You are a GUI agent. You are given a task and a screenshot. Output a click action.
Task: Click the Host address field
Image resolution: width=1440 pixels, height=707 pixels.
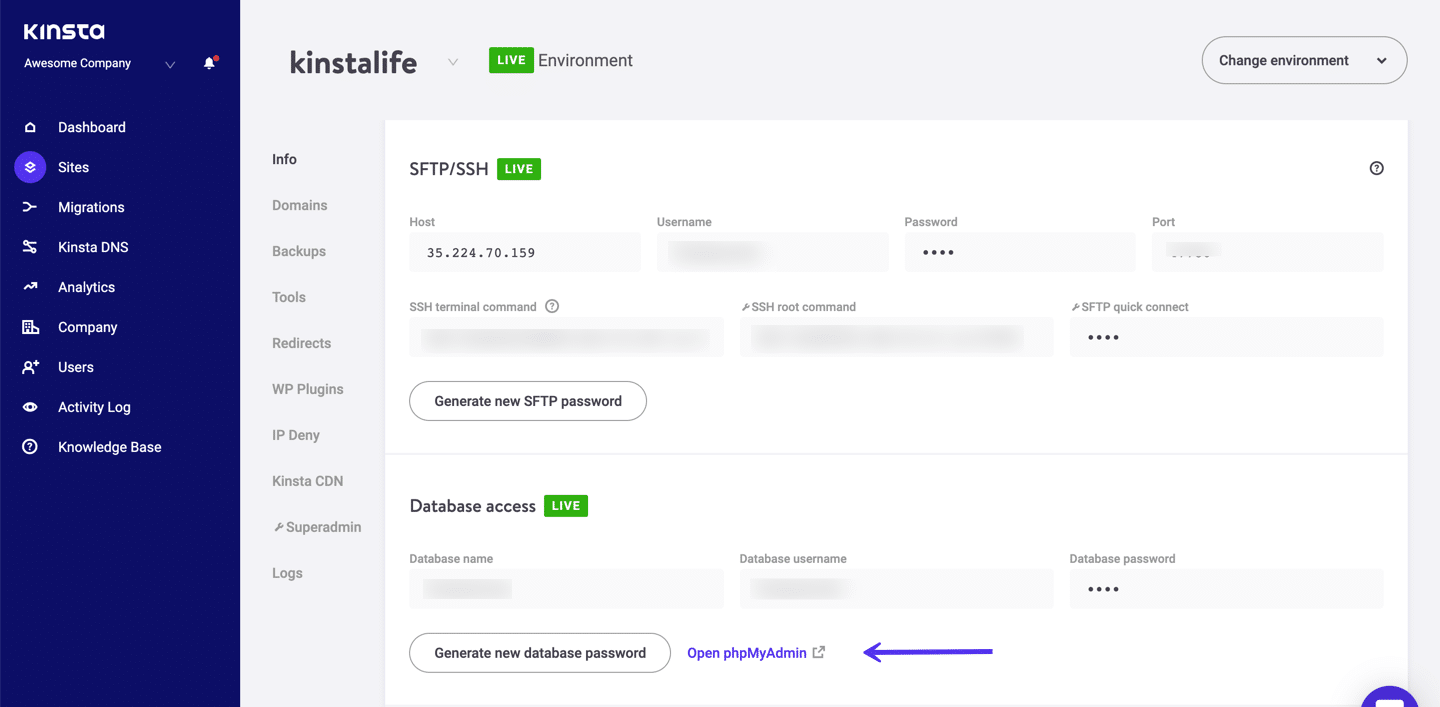525,252
